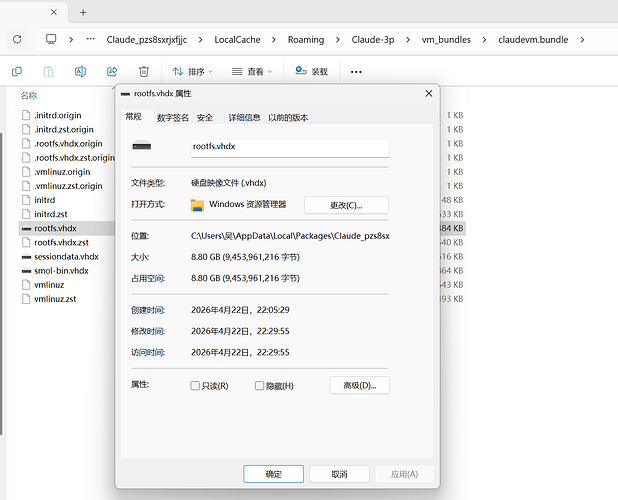618x500 pixels.
Task: Select the .vmlinuz.origin file
Action: click(x=62, y=172)
